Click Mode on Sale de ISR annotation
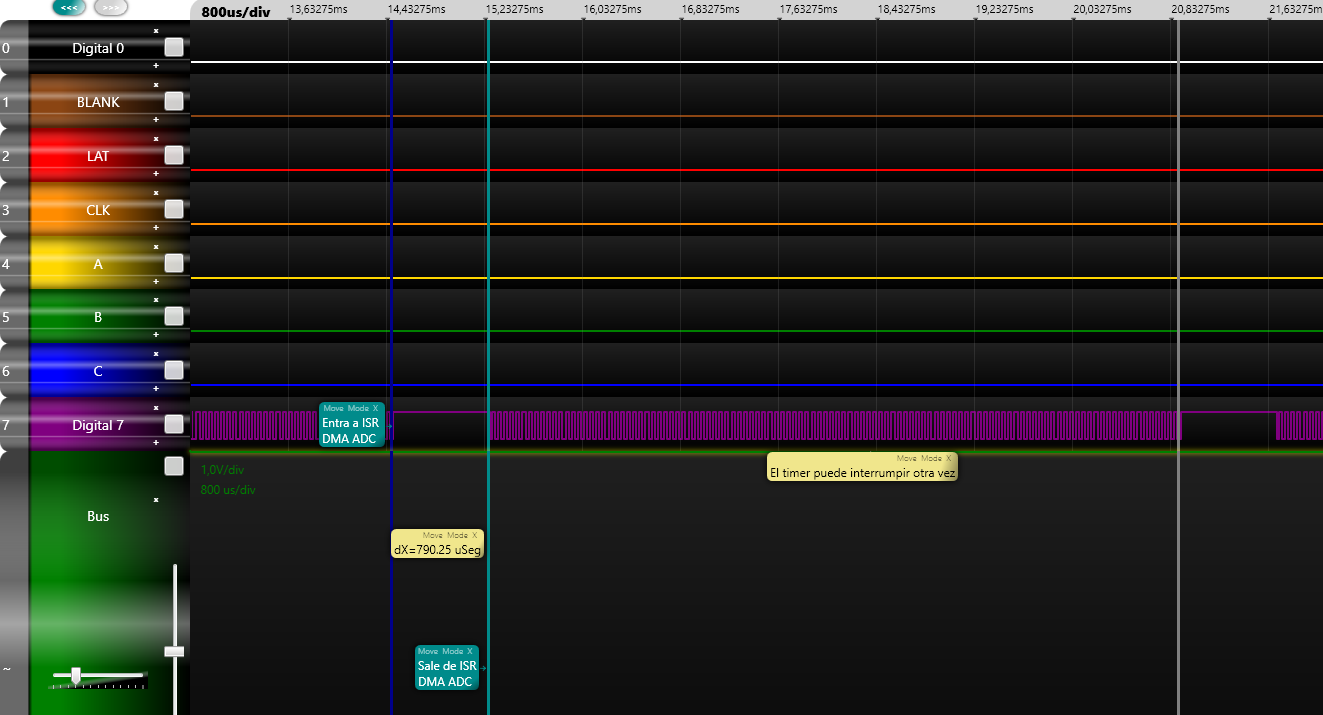The width and height of the screenshot is (1323, 715). [452, 651]
